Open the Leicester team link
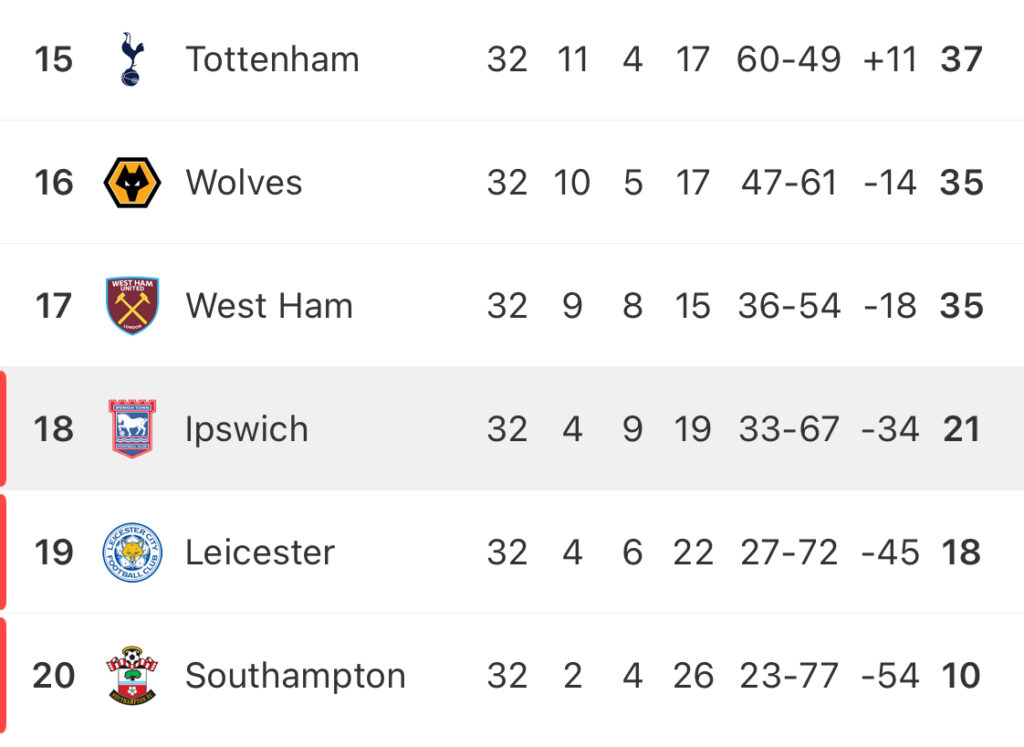This screenshot has height=747, width=1024. coord(260,552)
